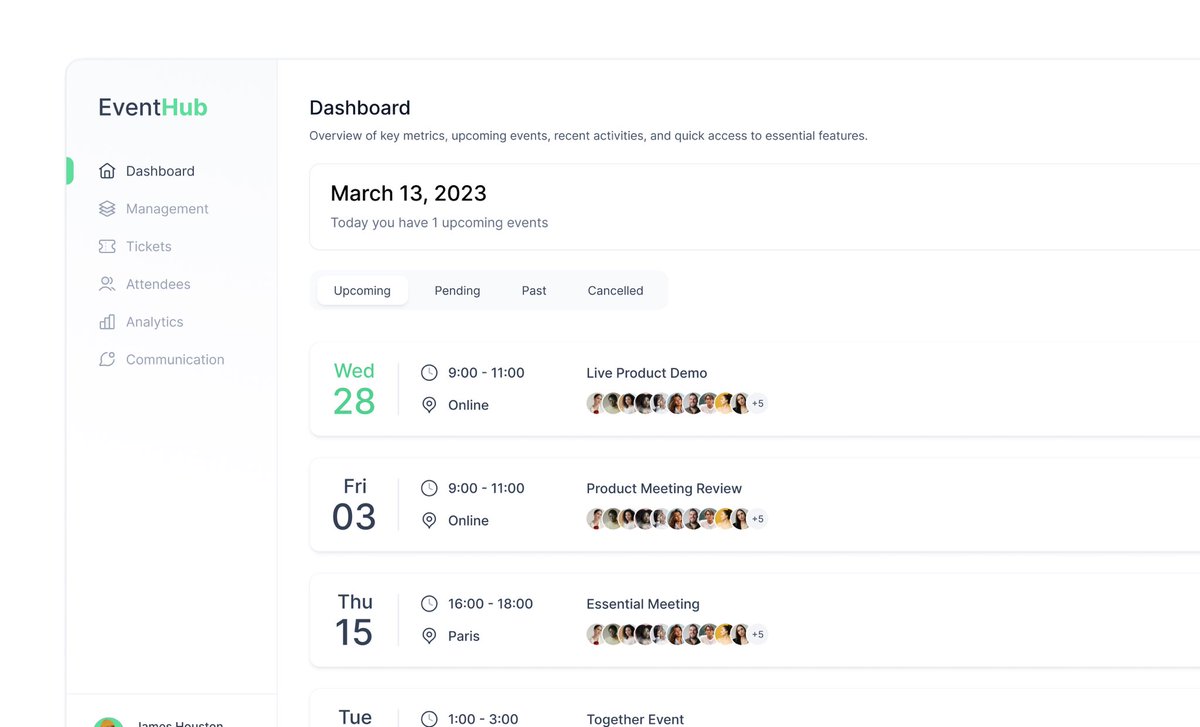Click Online text under Live Product Demo
The width and height of the screenshot is (1200, 727).
[468, 405]
